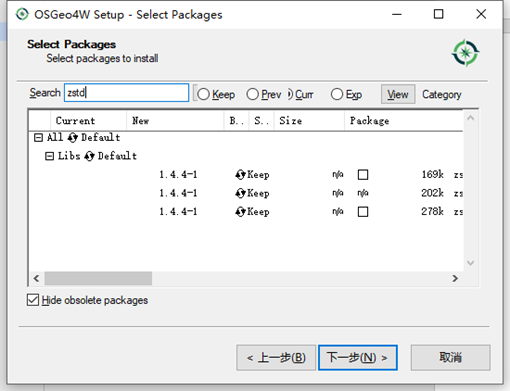
Task: Collapse the Libs category tree node
Action: [49, 156]
